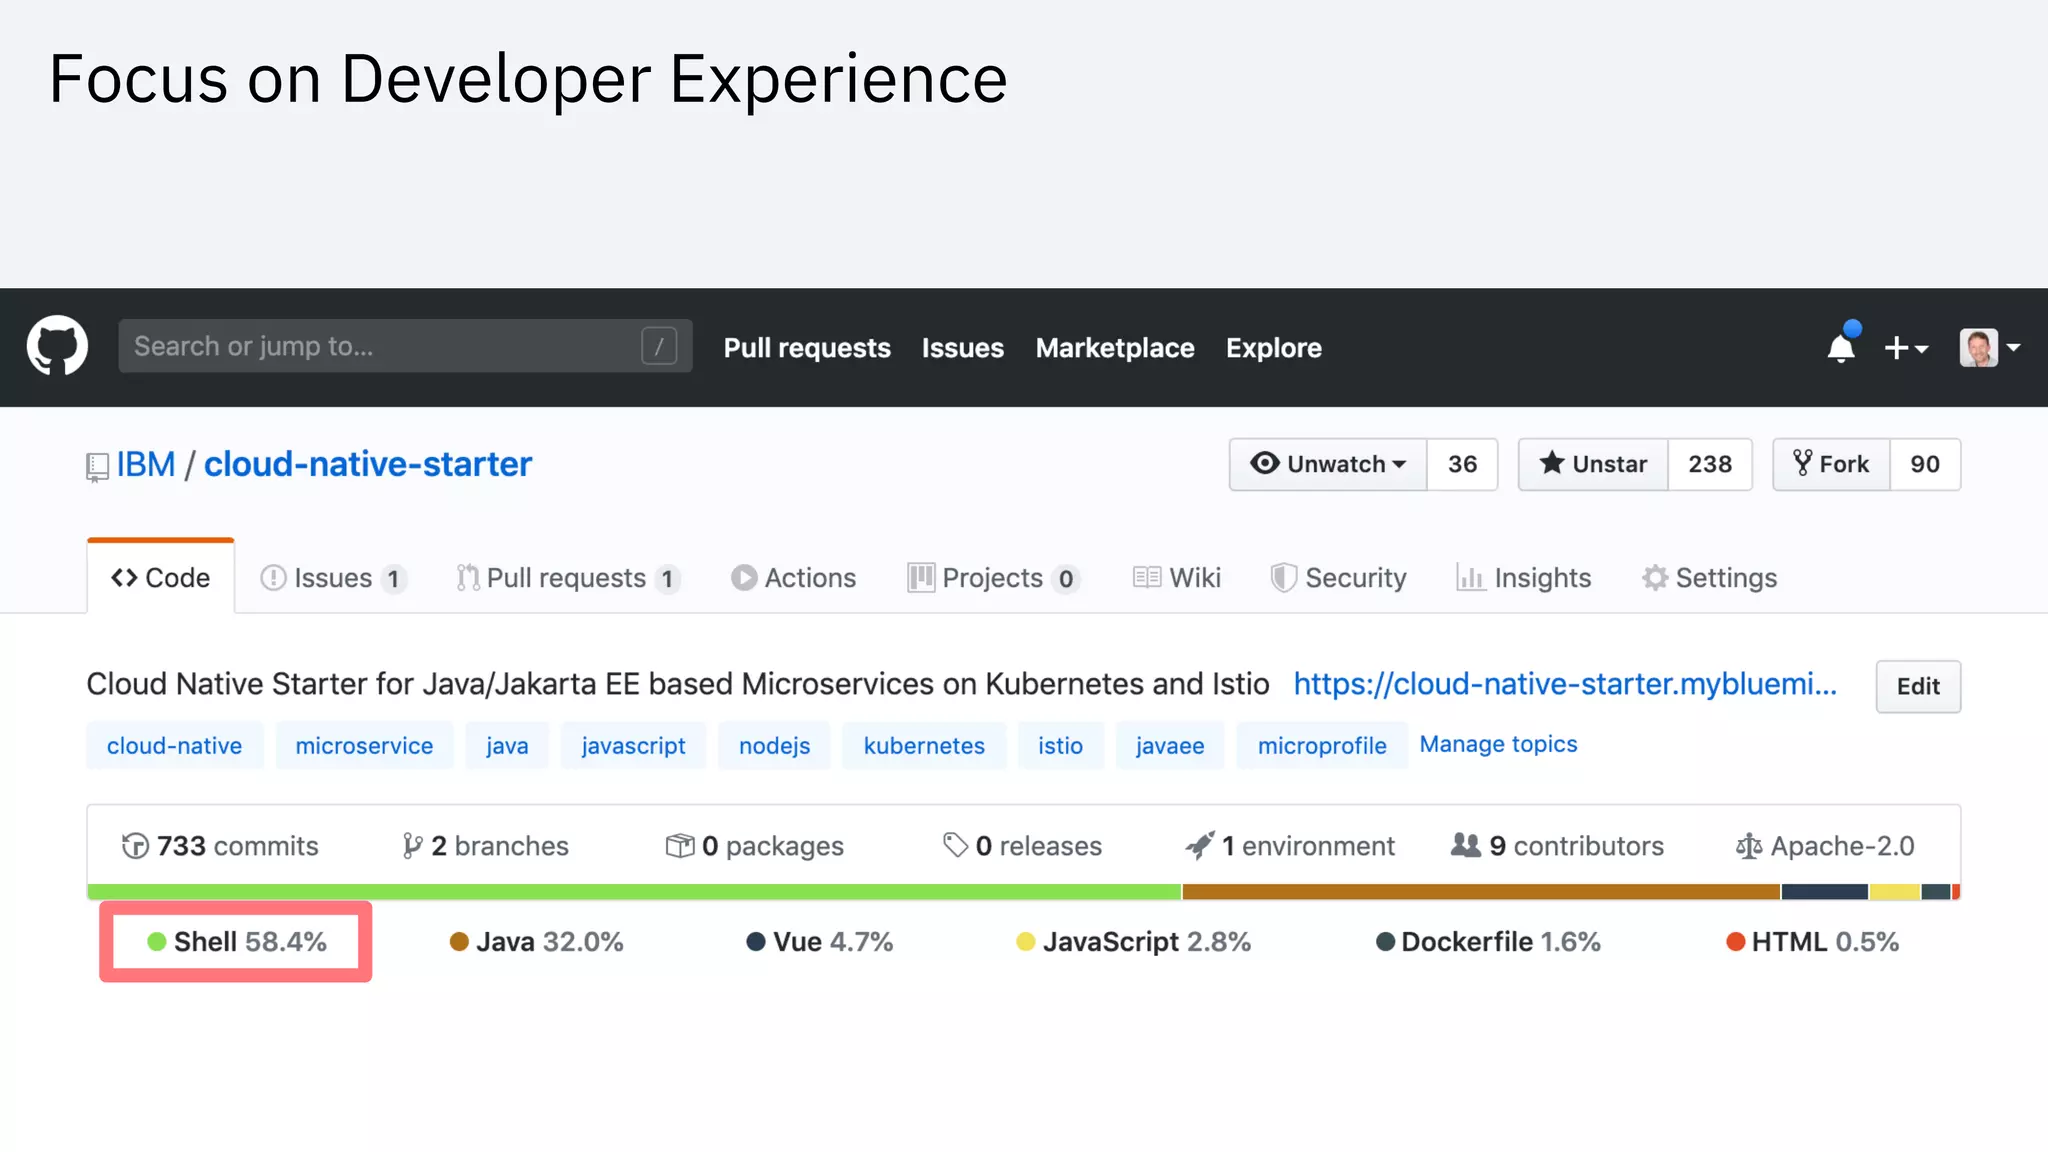Click the gear icon on Settings tab
The height and width of the screenshot is (1152, 2048).
[1655, 578]
